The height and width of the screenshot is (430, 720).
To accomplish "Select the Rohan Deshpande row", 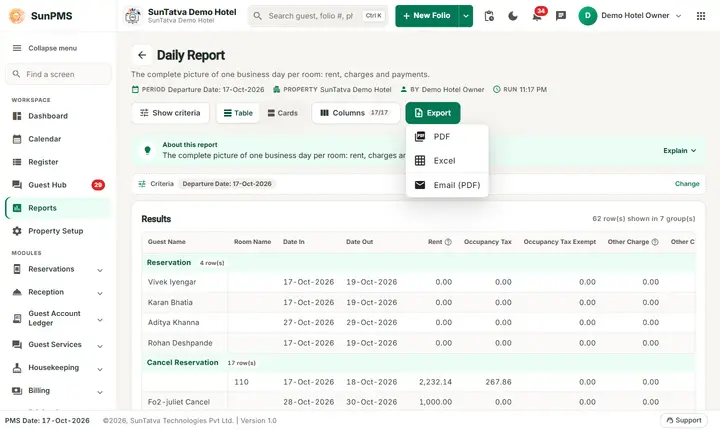I will click(x=419, y=343).
